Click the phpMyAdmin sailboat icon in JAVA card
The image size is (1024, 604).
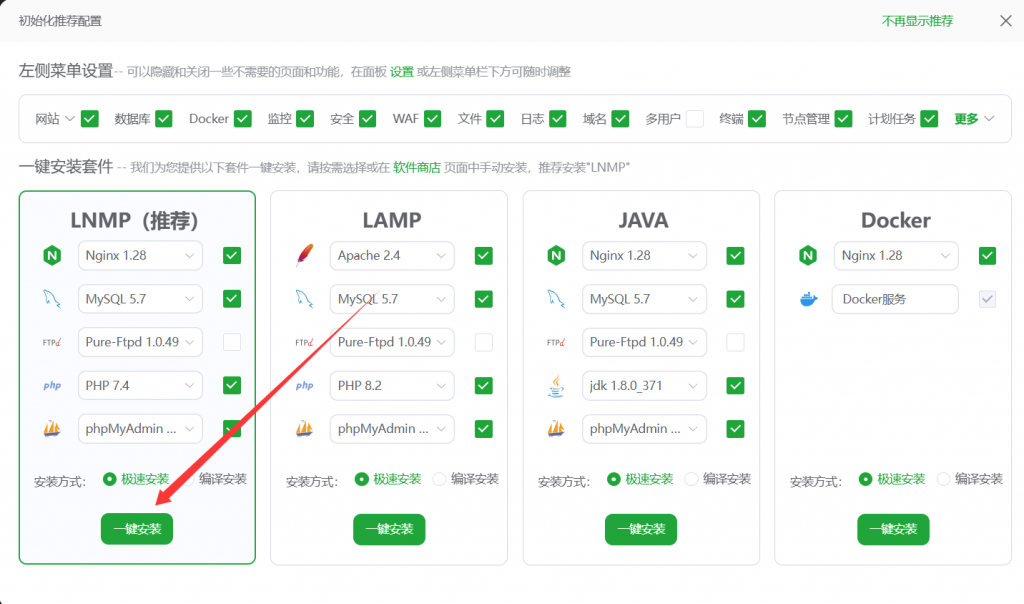[x=556, y=429]
